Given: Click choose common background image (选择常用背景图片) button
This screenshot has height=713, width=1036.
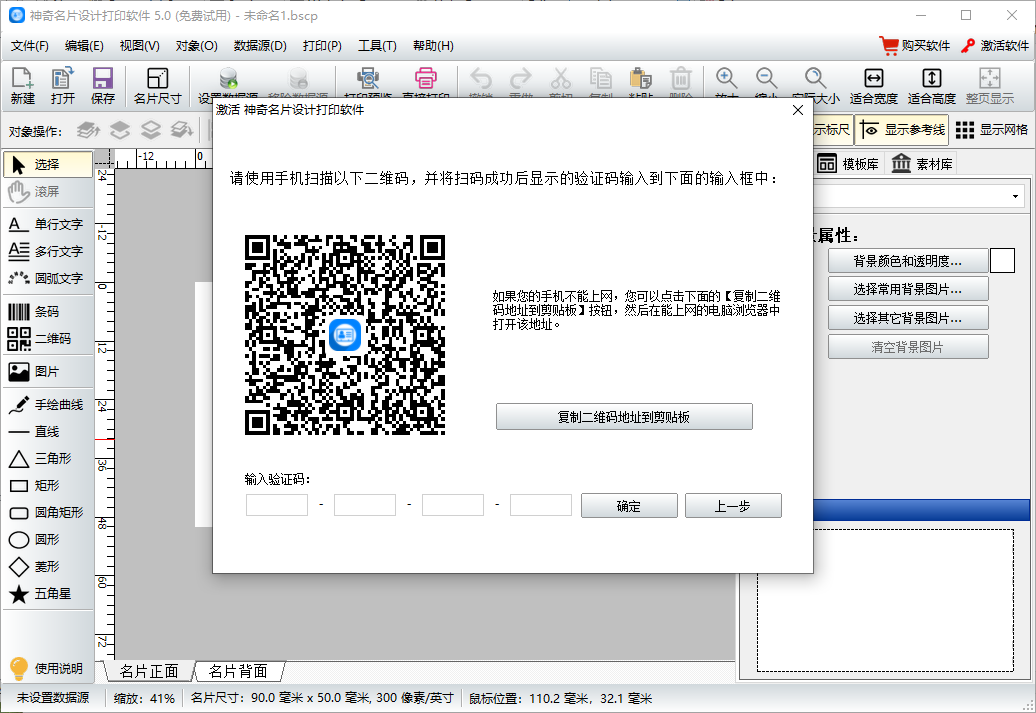Looking at the screenshot, I should [x=908, y=289].
